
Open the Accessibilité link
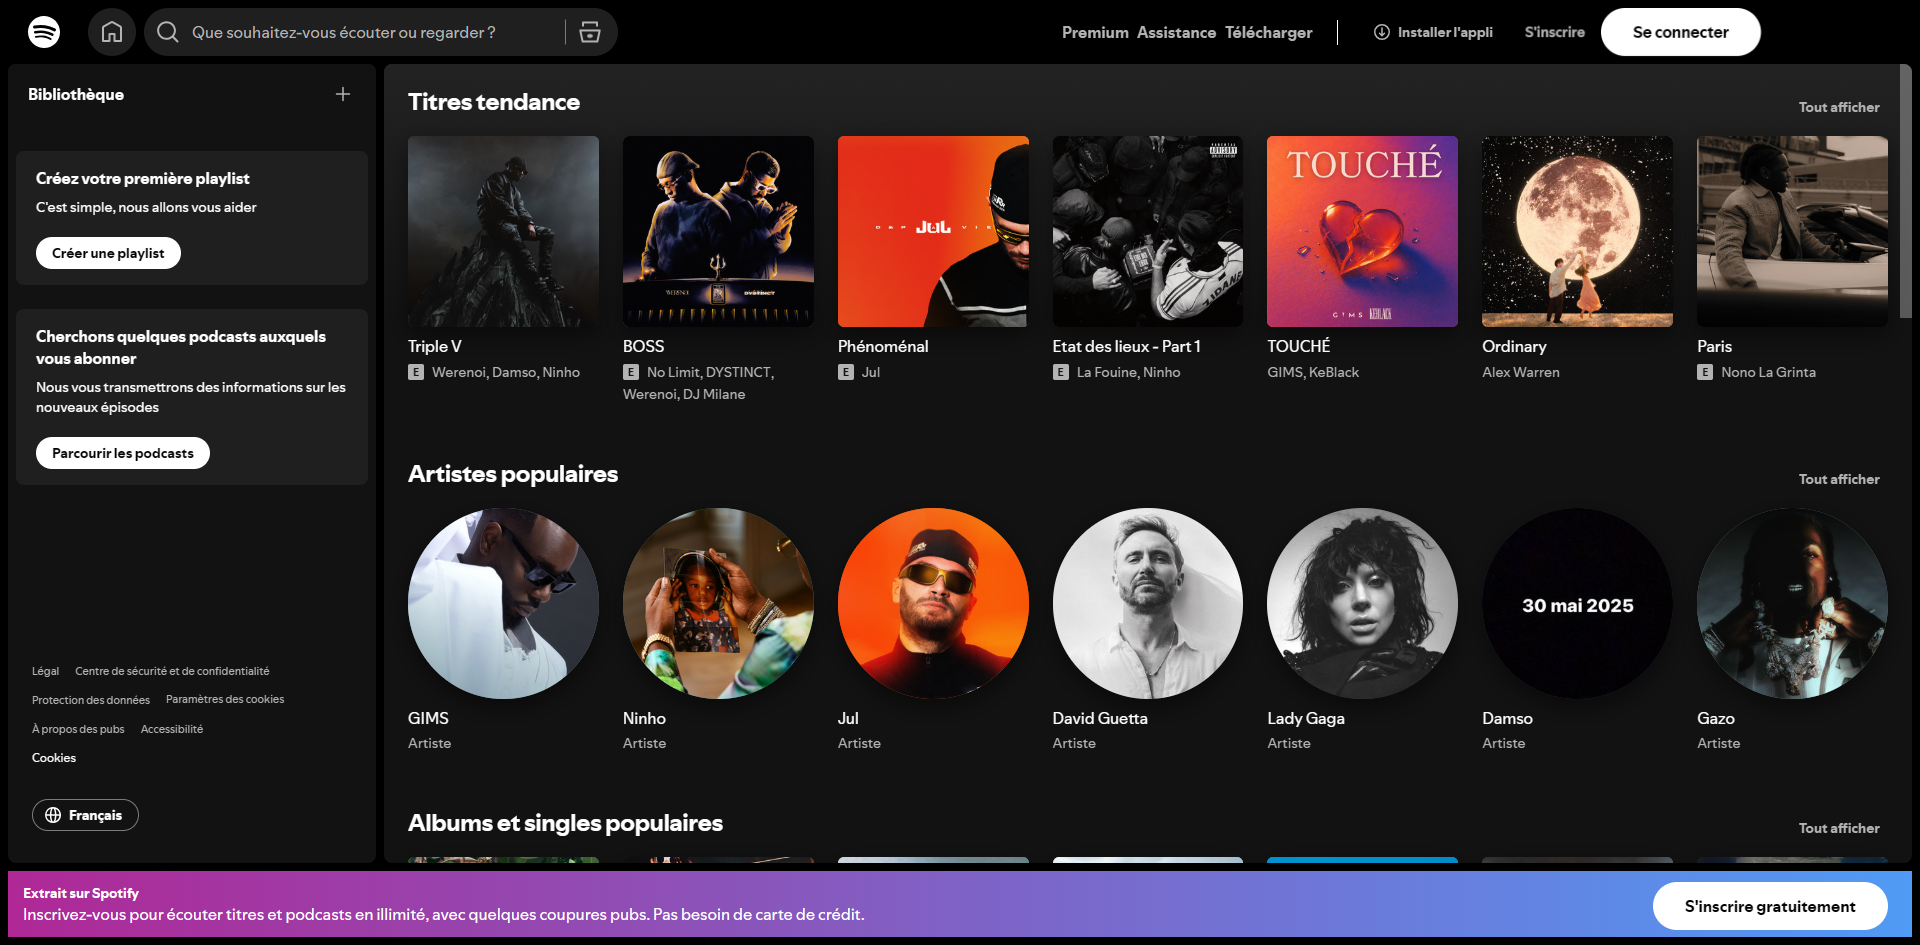pos(172,729)
